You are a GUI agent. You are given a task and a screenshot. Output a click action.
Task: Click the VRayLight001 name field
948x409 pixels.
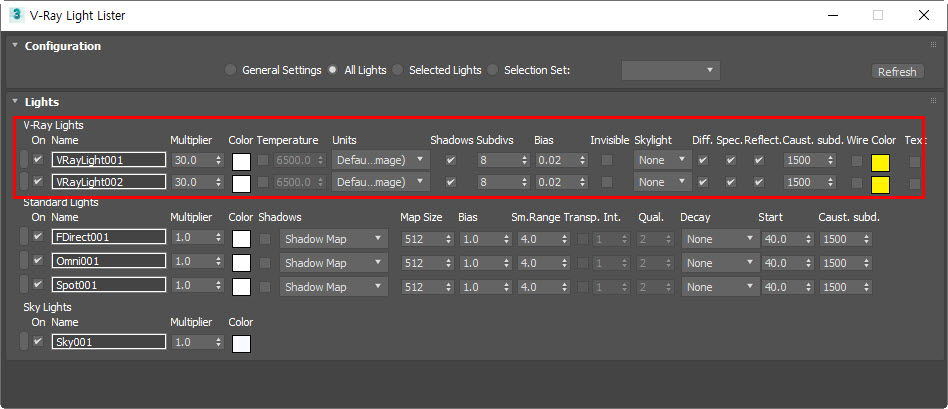pyautogui.click(x=109, y=160)
